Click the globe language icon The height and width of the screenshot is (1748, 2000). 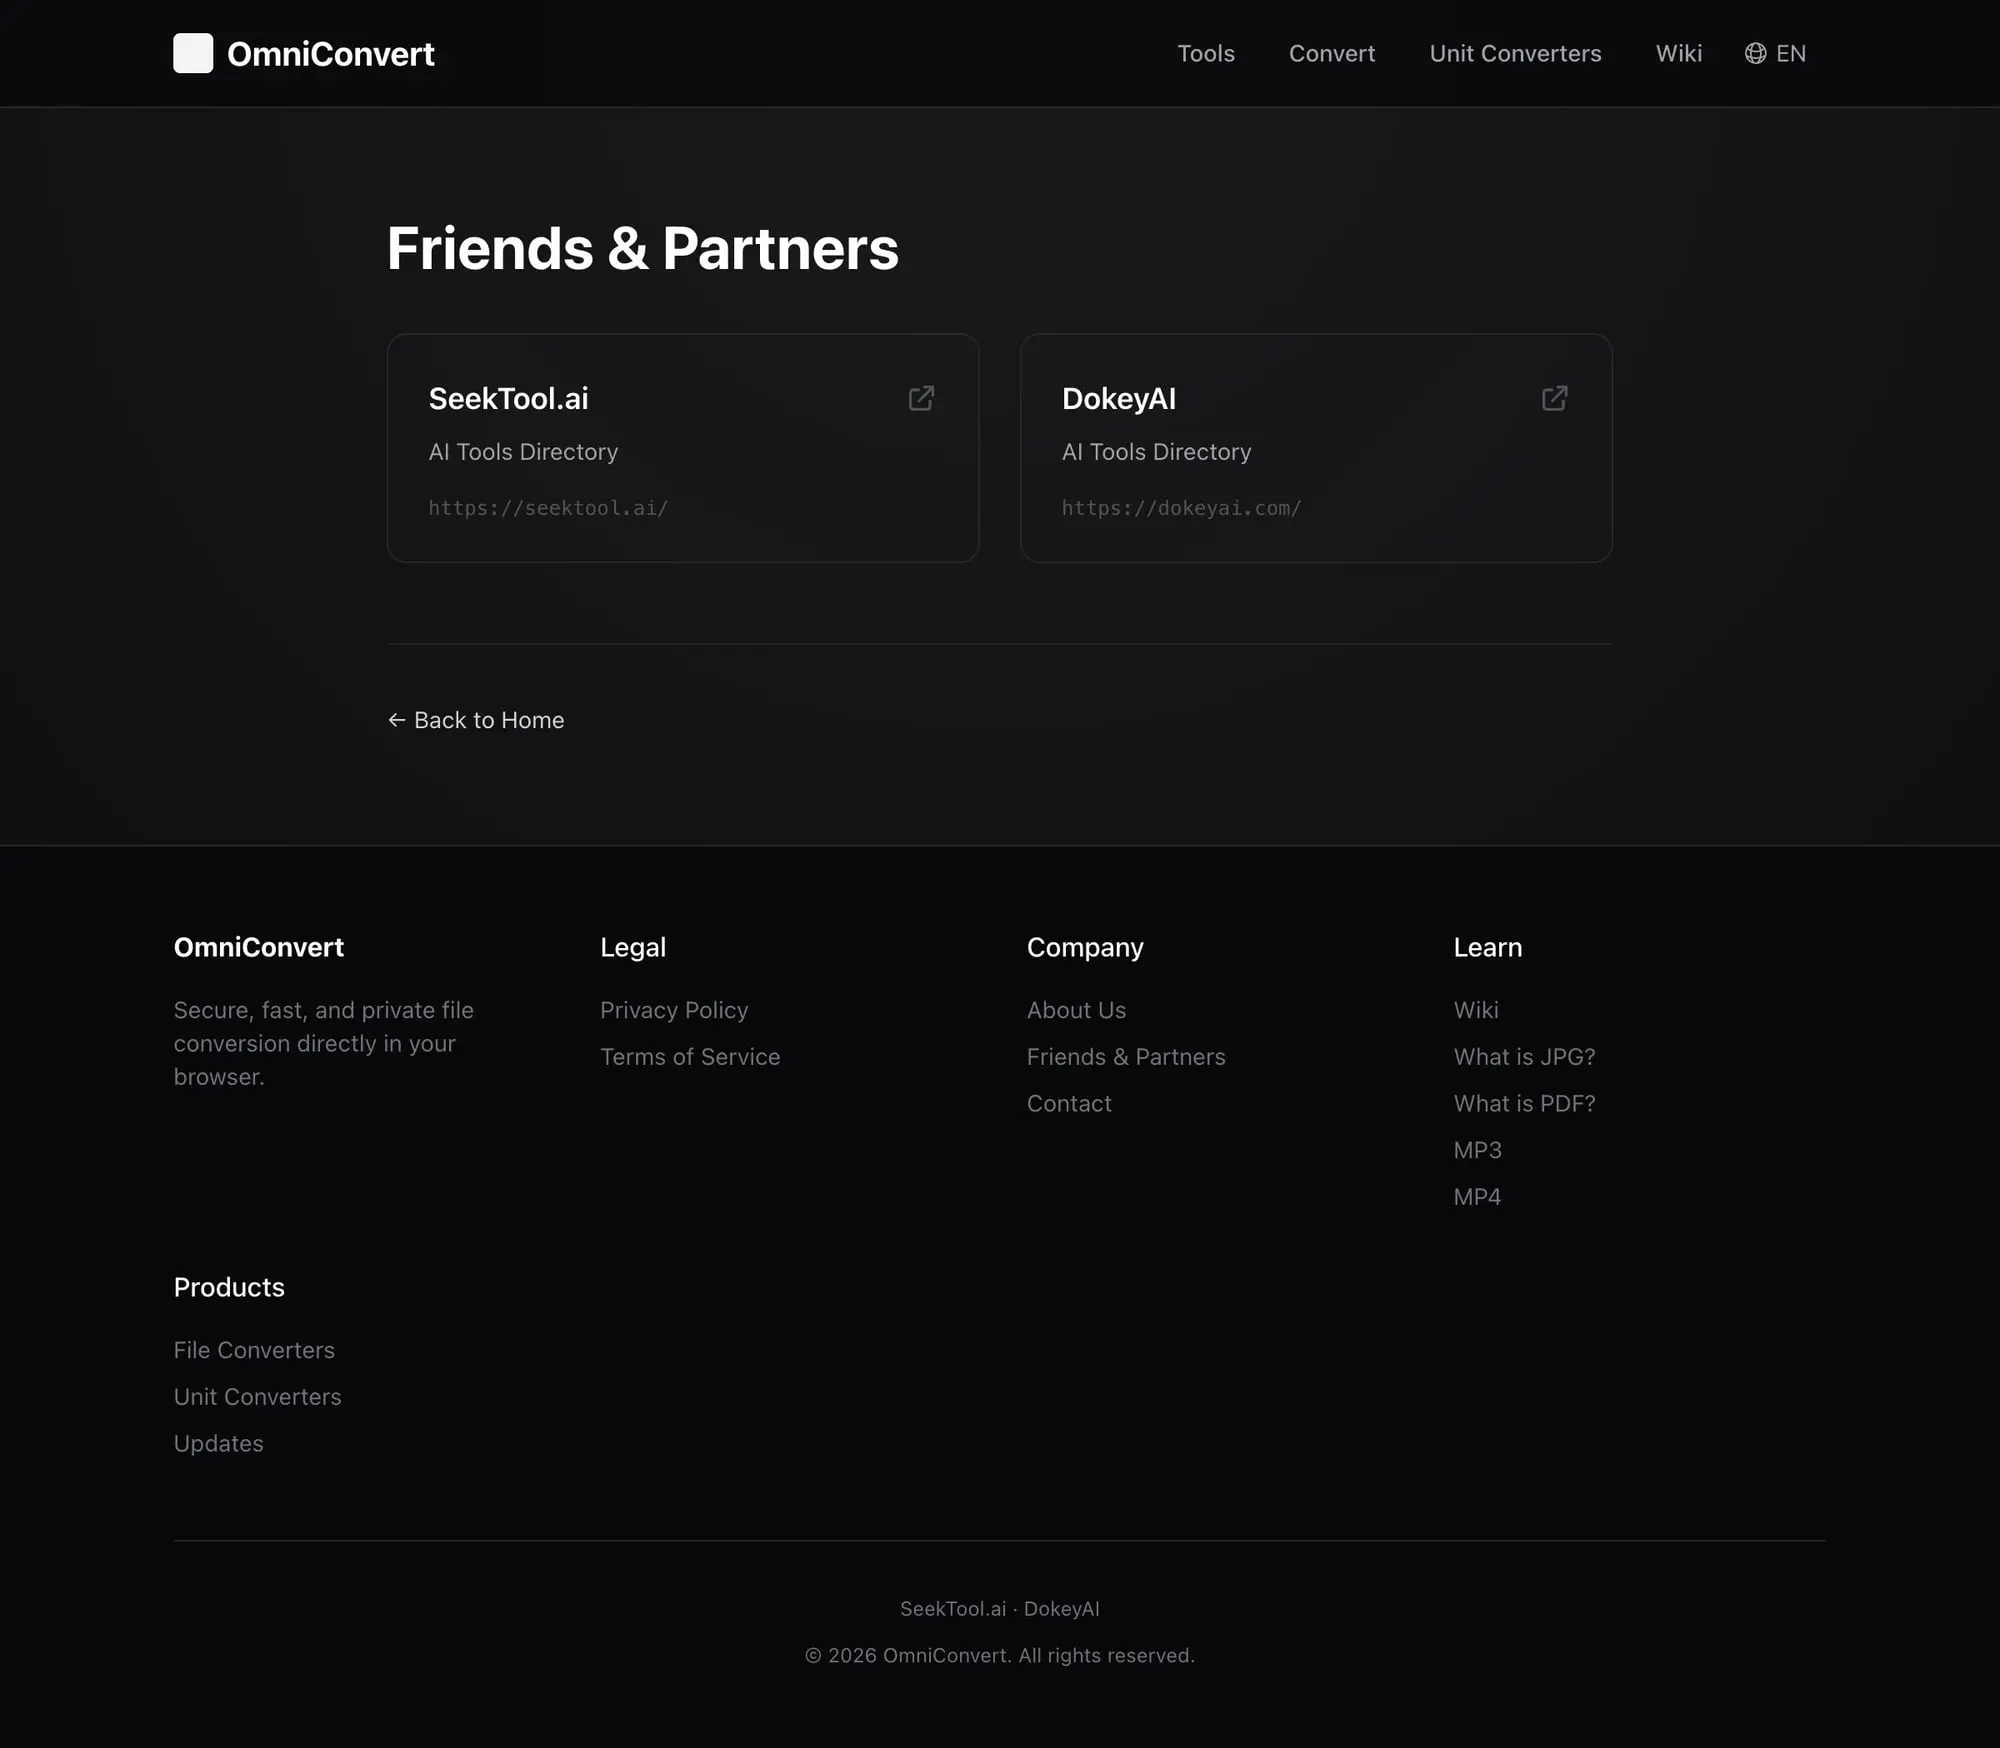tap(1755, 53)
